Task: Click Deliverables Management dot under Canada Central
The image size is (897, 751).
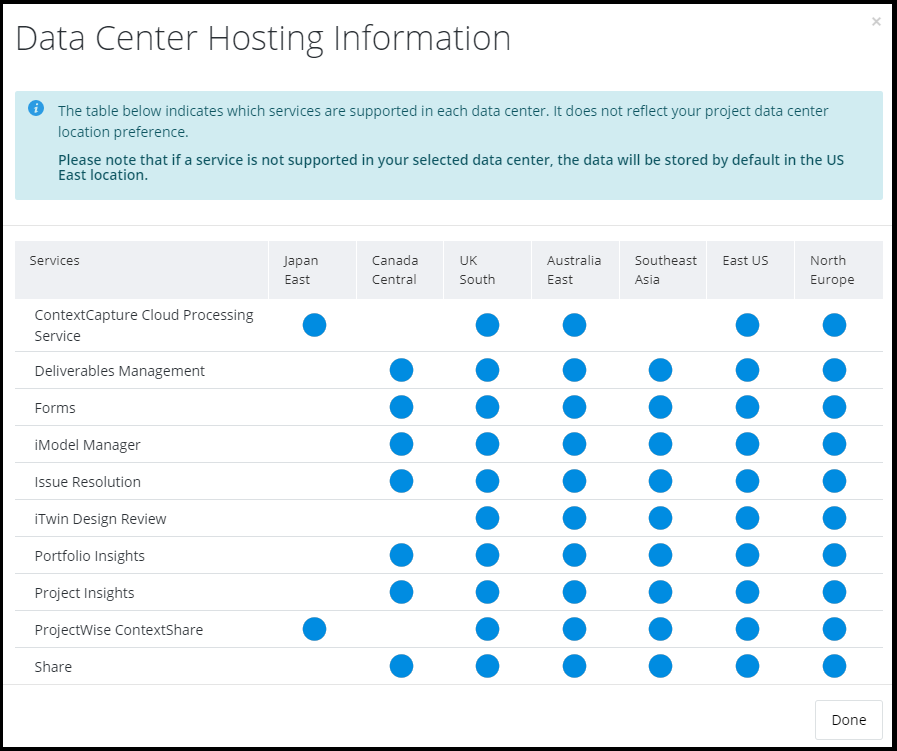Action: coord(401,370)
